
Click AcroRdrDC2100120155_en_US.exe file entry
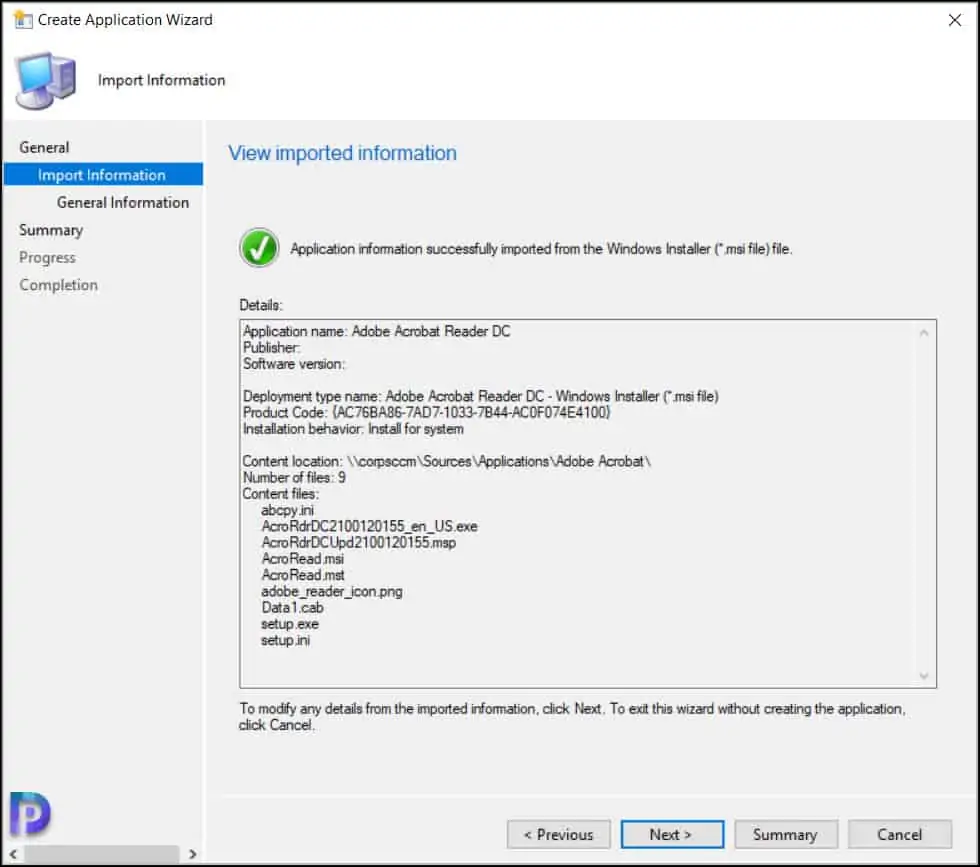(369, 526)
